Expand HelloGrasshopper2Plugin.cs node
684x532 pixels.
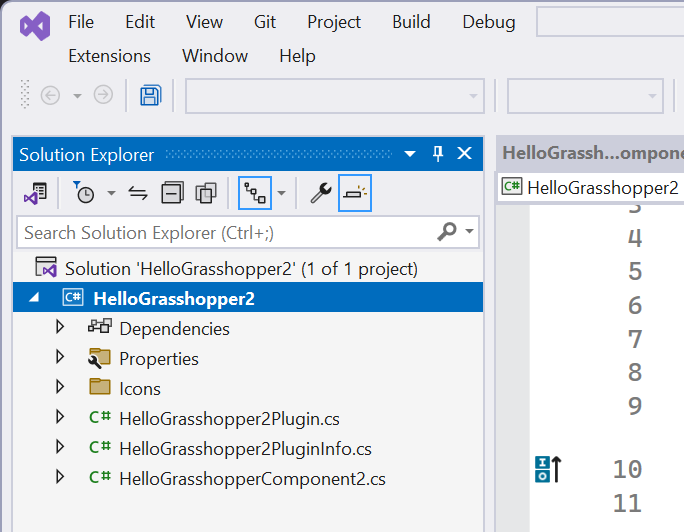tap(60, 417)
